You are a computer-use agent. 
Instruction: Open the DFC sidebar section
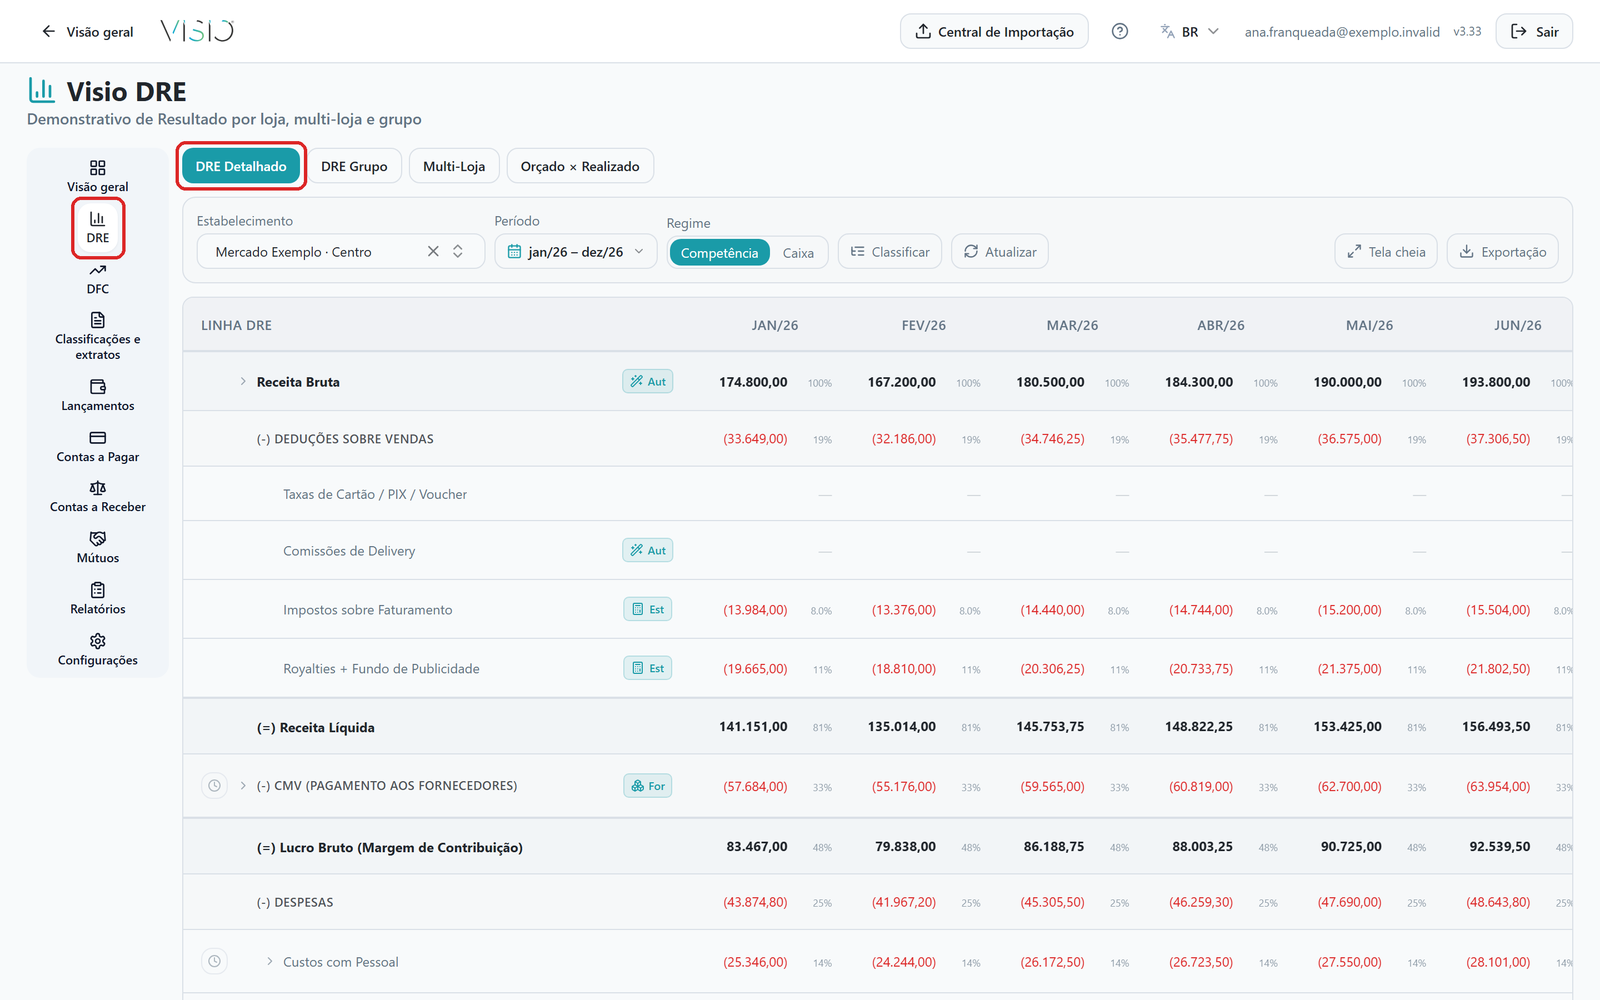97,279
